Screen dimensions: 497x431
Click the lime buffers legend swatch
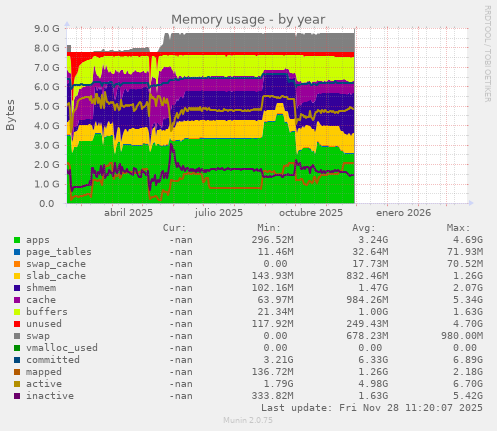click(17, 312)
